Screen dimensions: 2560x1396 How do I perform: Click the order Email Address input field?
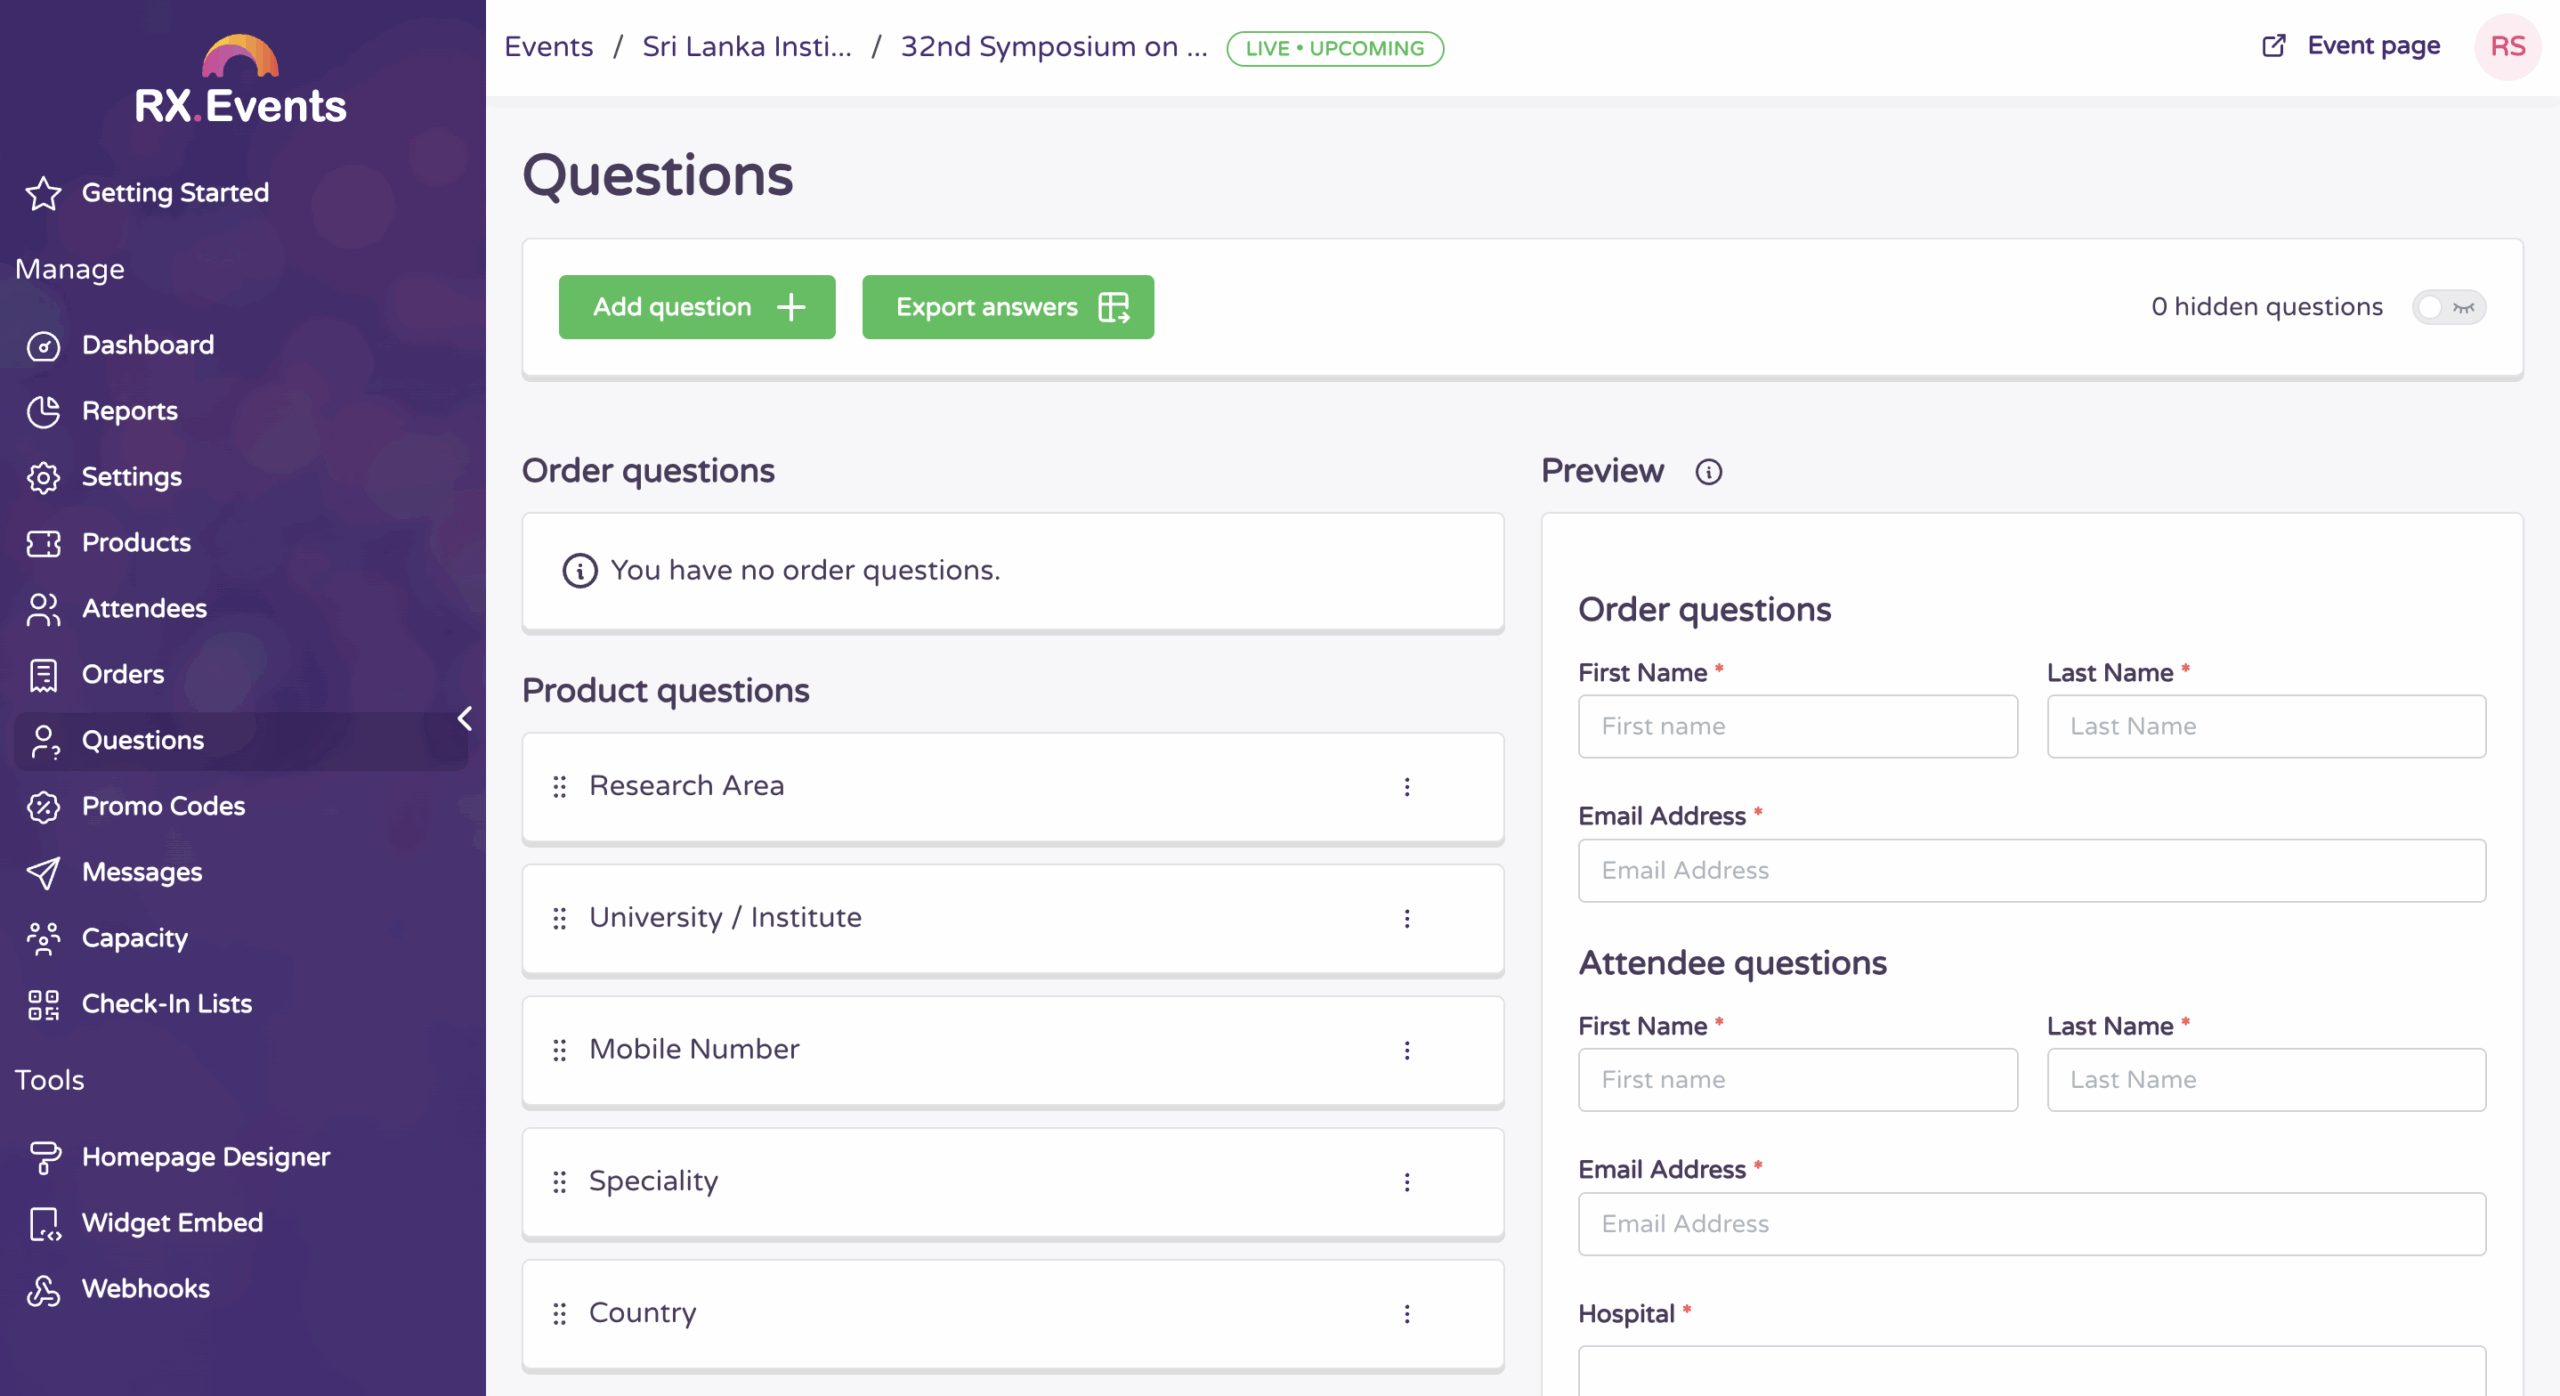point(2031,870)
